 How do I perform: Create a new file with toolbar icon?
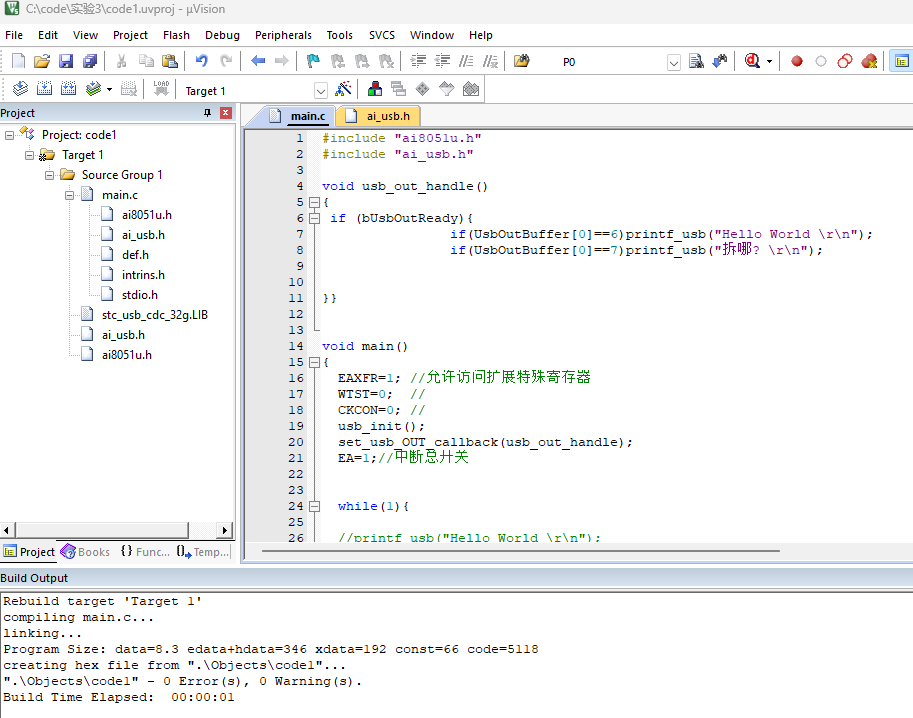pos(19,61)
